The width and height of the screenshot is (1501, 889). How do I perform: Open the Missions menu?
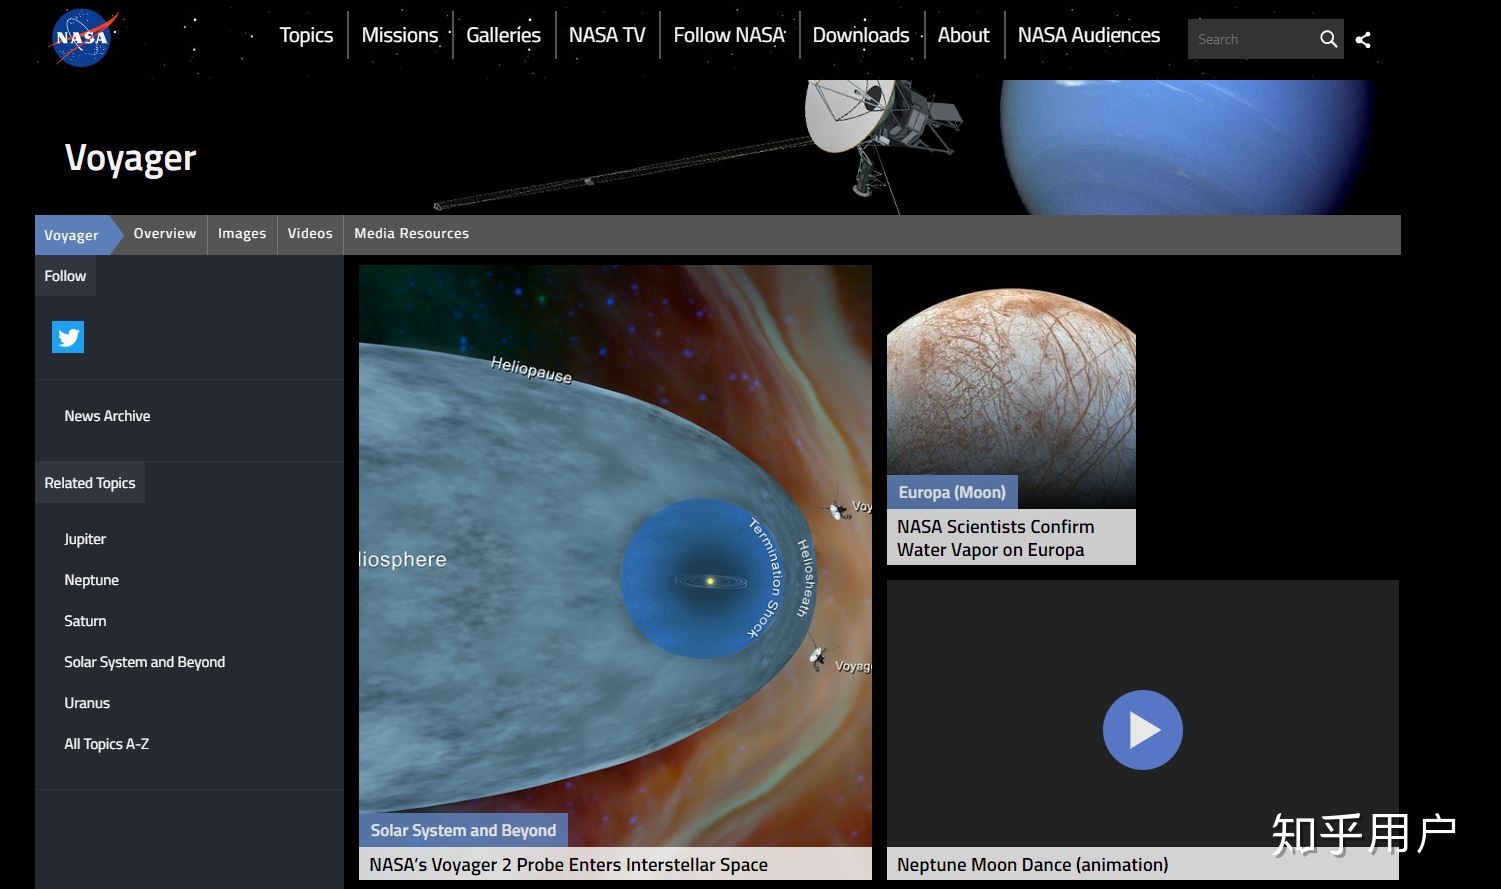coord(400,35)
